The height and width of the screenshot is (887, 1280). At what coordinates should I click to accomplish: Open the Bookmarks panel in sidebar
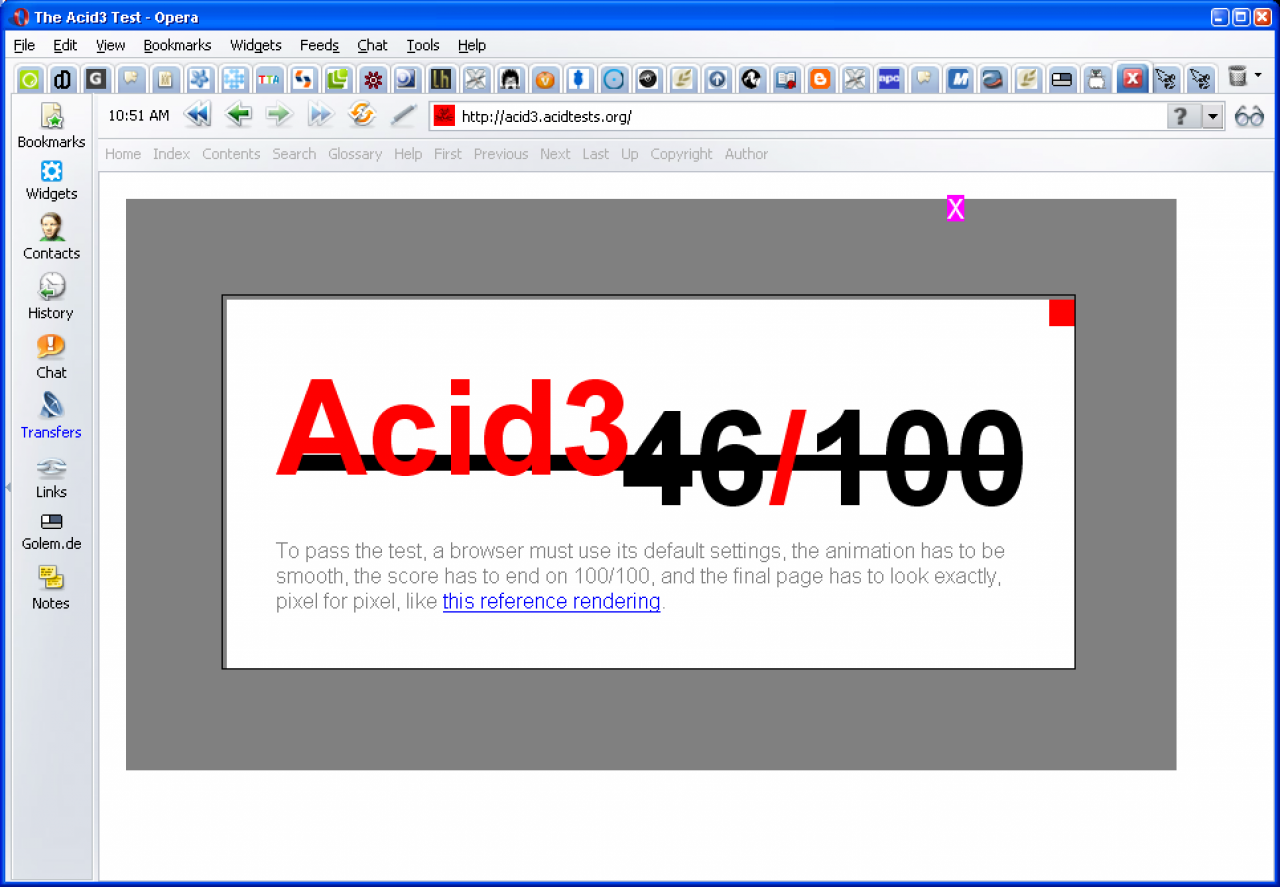click(x=51, y=126)
